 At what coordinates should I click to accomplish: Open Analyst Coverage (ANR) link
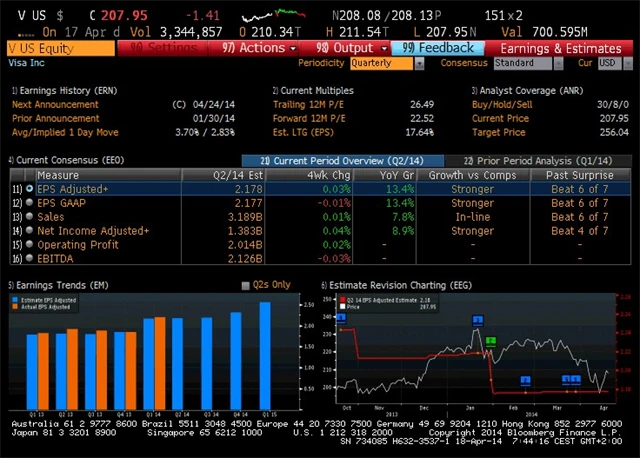pos(519,90)
